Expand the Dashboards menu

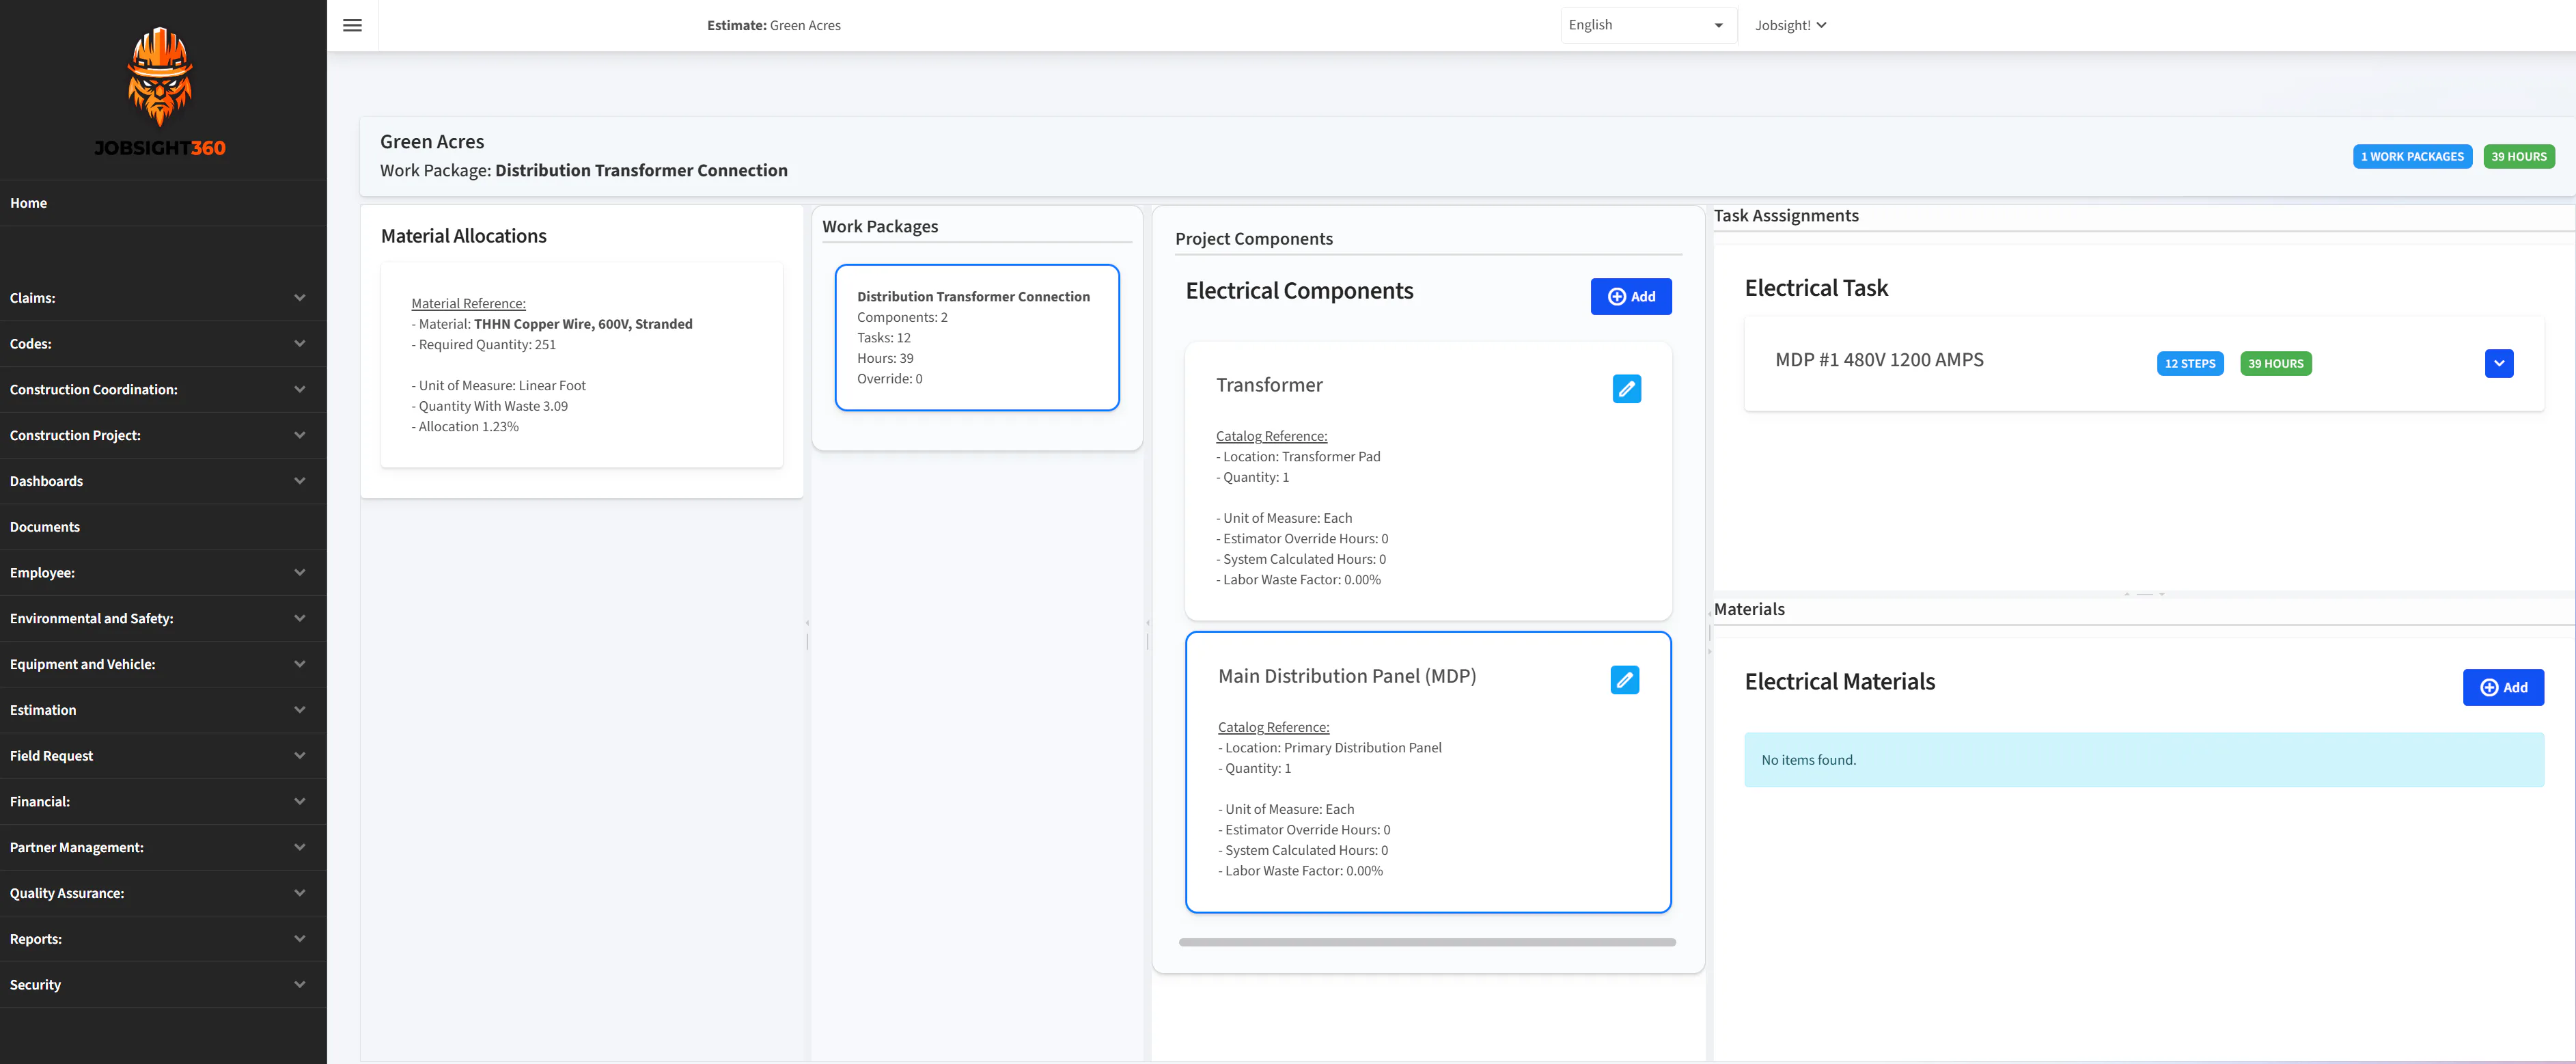pos(163,481)
